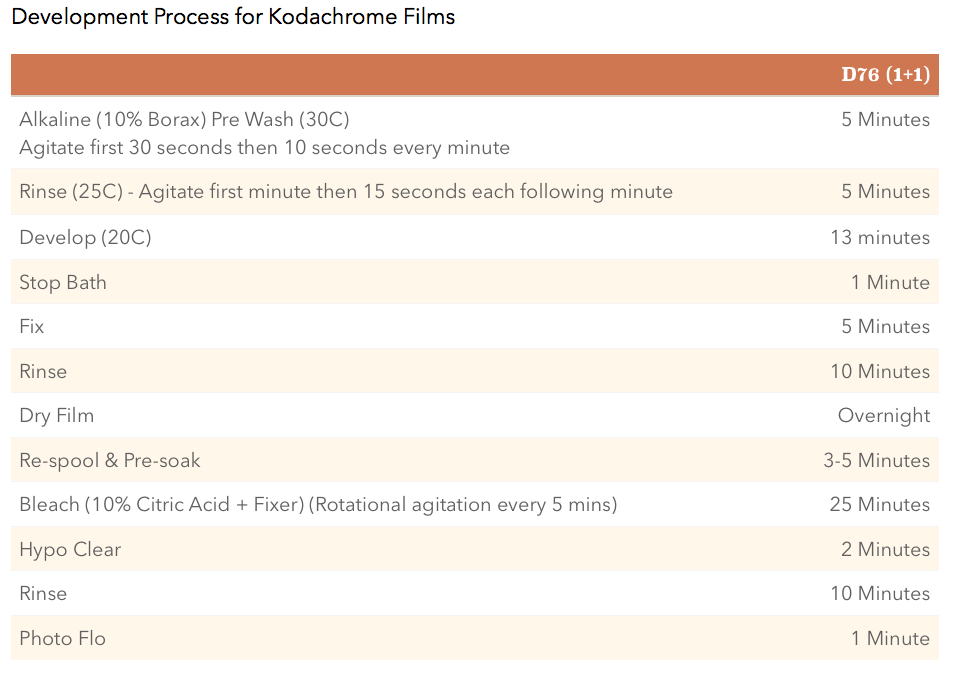
Task: Select the Hypo Clear row label
Action: (x=70, y=550)
